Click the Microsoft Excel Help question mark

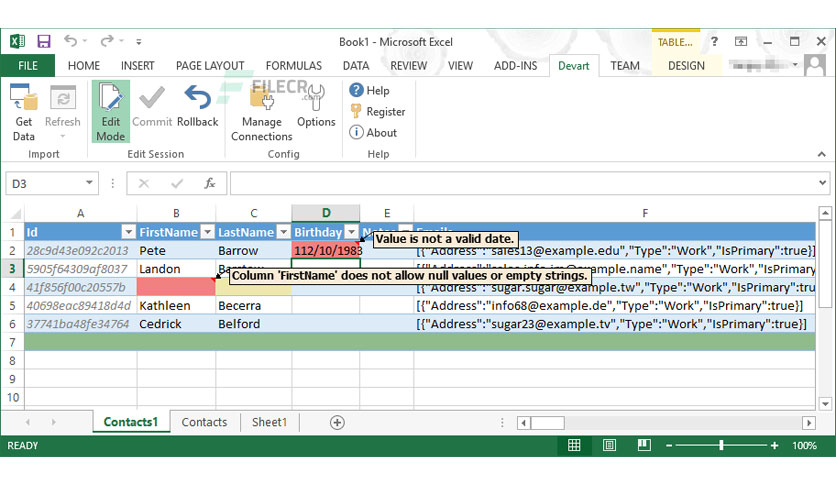coord(714,41)
